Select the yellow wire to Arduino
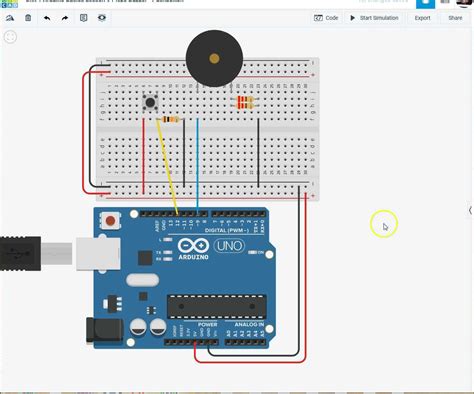This screenshot has width=474, height=394. tap(167, 167)
